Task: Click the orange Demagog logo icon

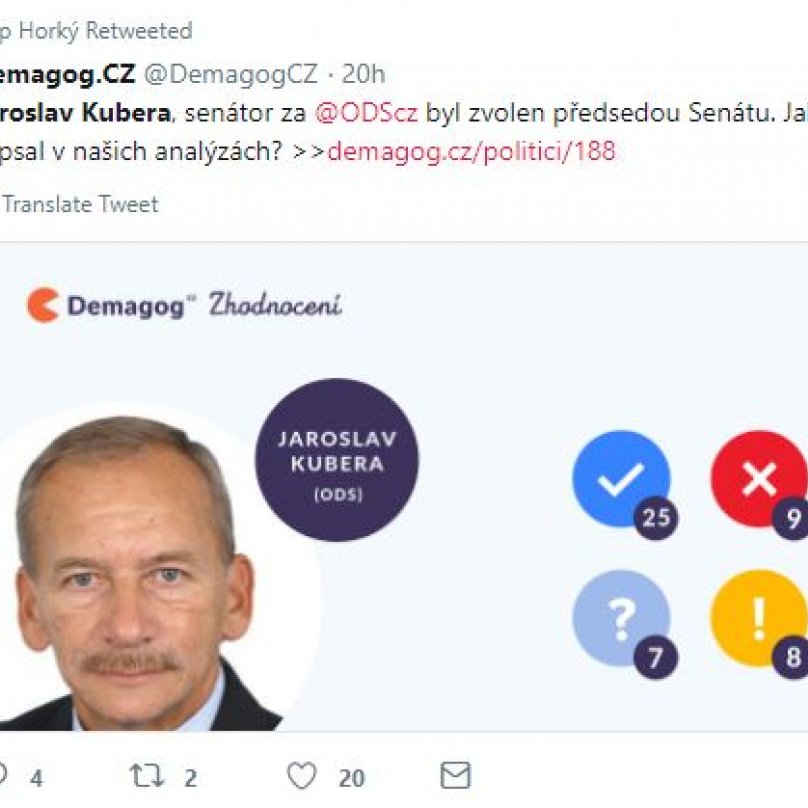Action: point(43,306)
